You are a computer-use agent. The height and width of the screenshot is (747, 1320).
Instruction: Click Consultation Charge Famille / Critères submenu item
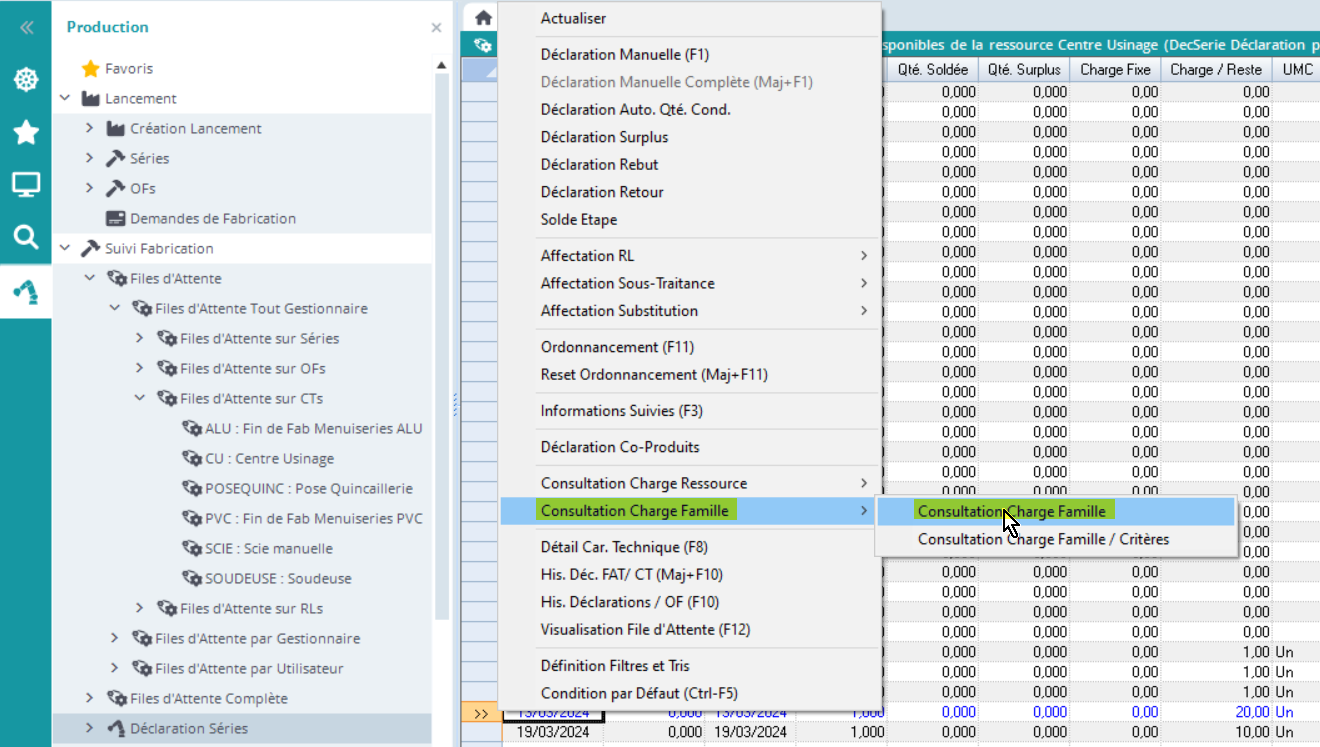click(x=1043, y=539)
